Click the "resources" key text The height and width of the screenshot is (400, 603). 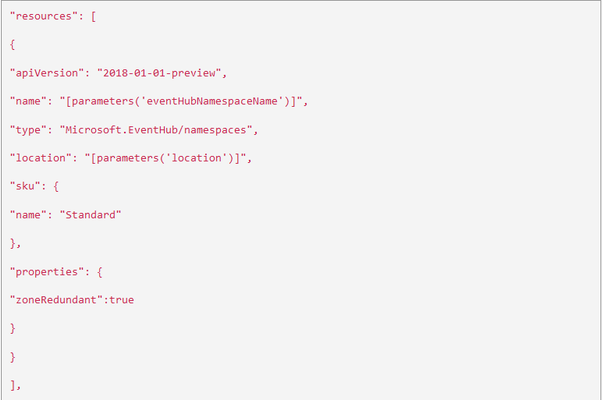43,16
